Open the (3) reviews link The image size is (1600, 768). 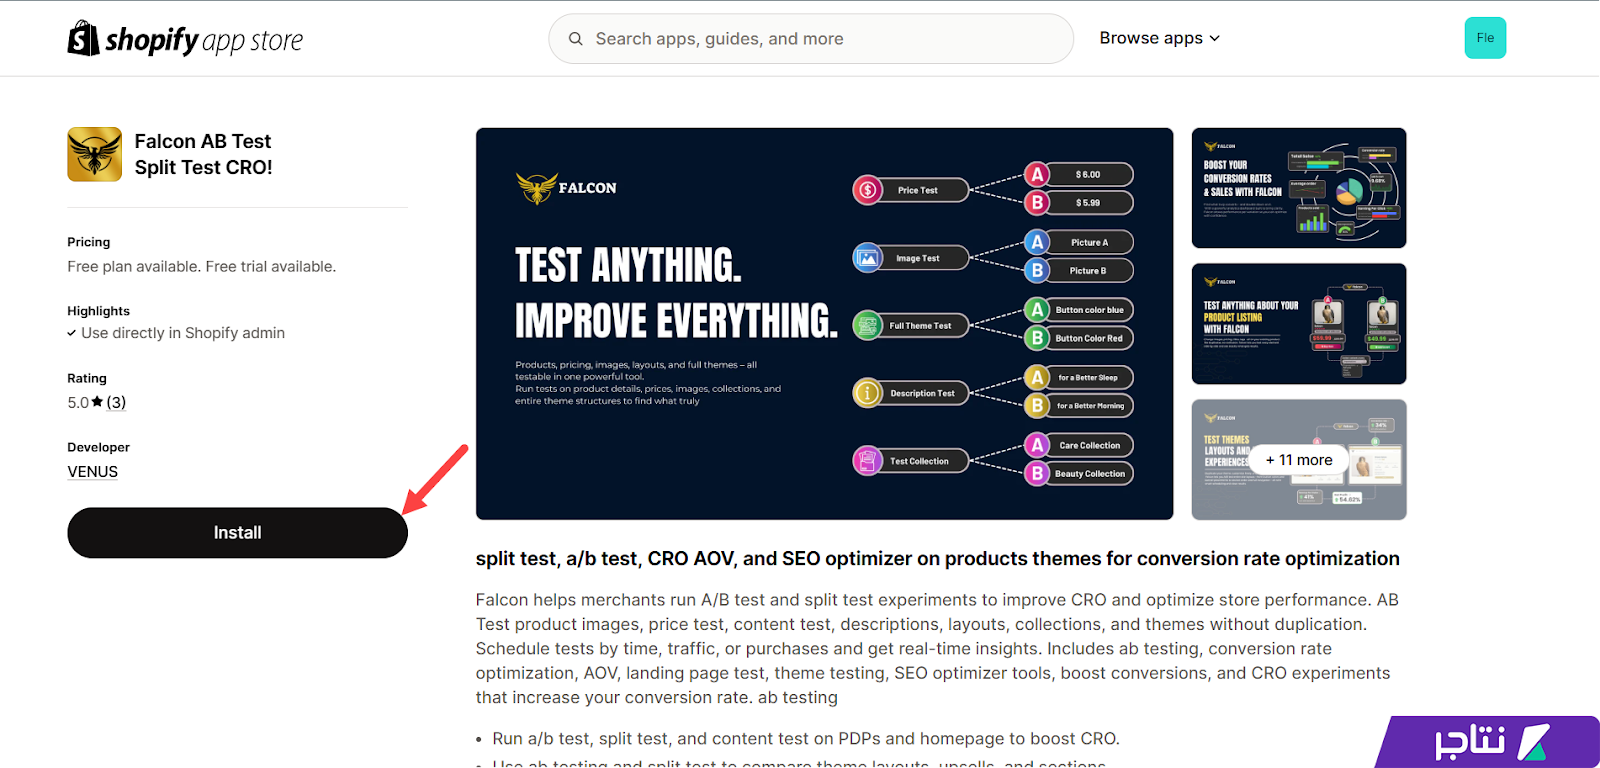116,402
